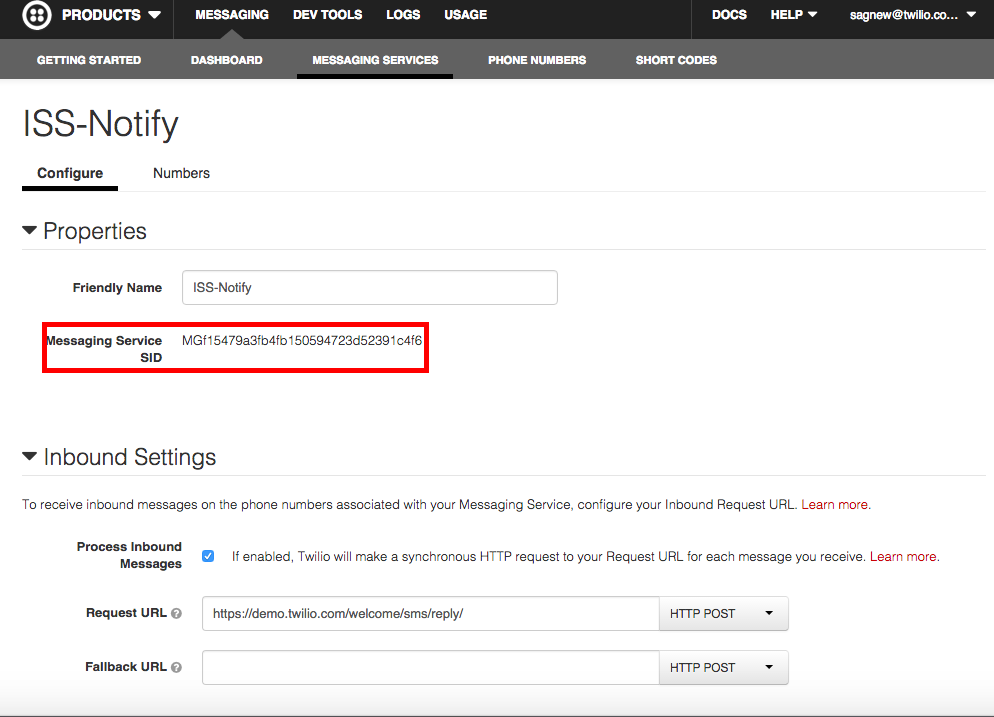The height and width of the screenshot is (717, 994).
Task: Uncheck Process Inbound Messages checkbox
Action: [208, 556]
